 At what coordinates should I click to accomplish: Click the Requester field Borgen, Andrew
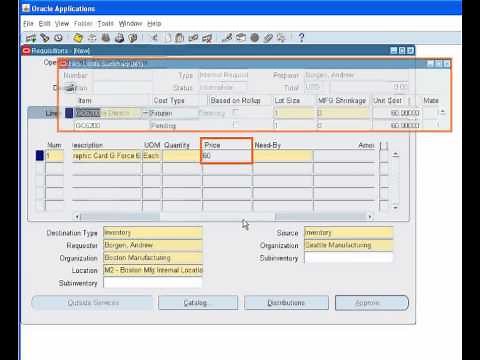pyautogui.click(x=153, y=245)
